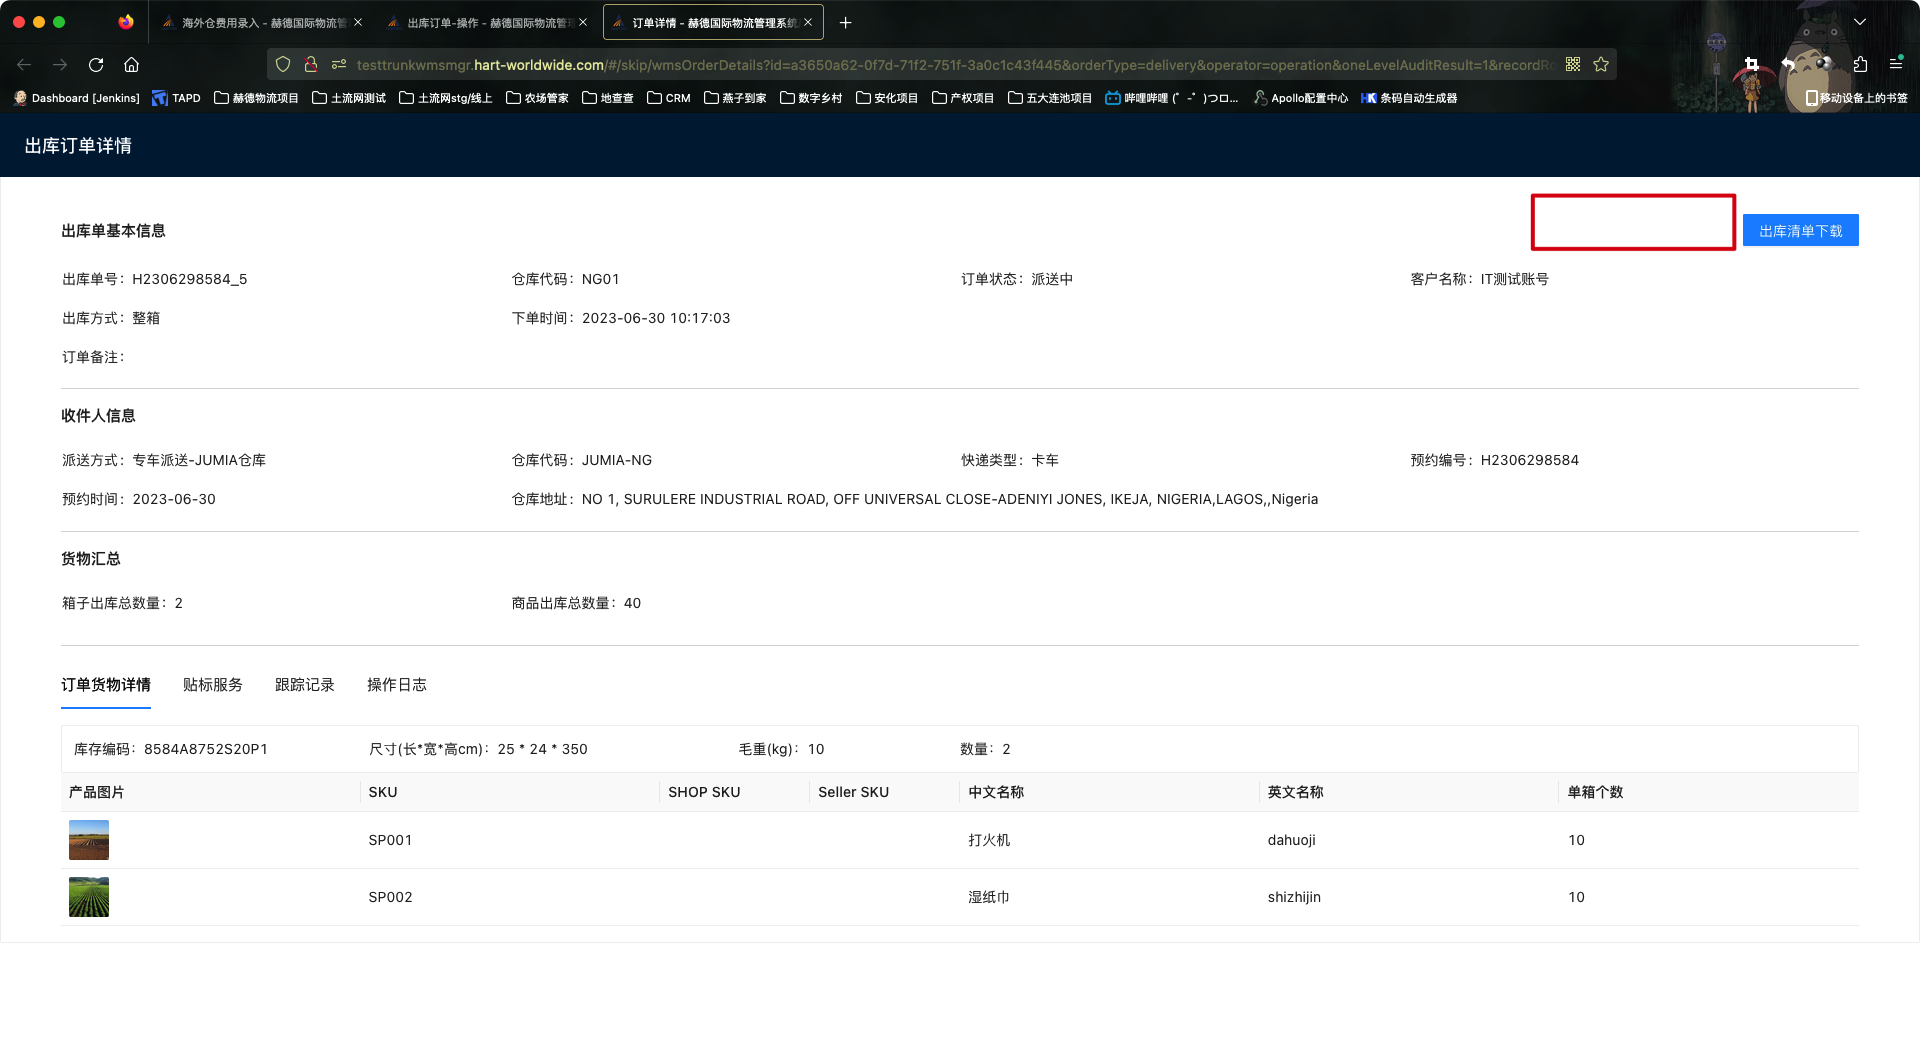Open the 跟踪记录 tab
Image resolution: width=1920 pixels, height=1055 pixels.
click(x=304, y=685)
